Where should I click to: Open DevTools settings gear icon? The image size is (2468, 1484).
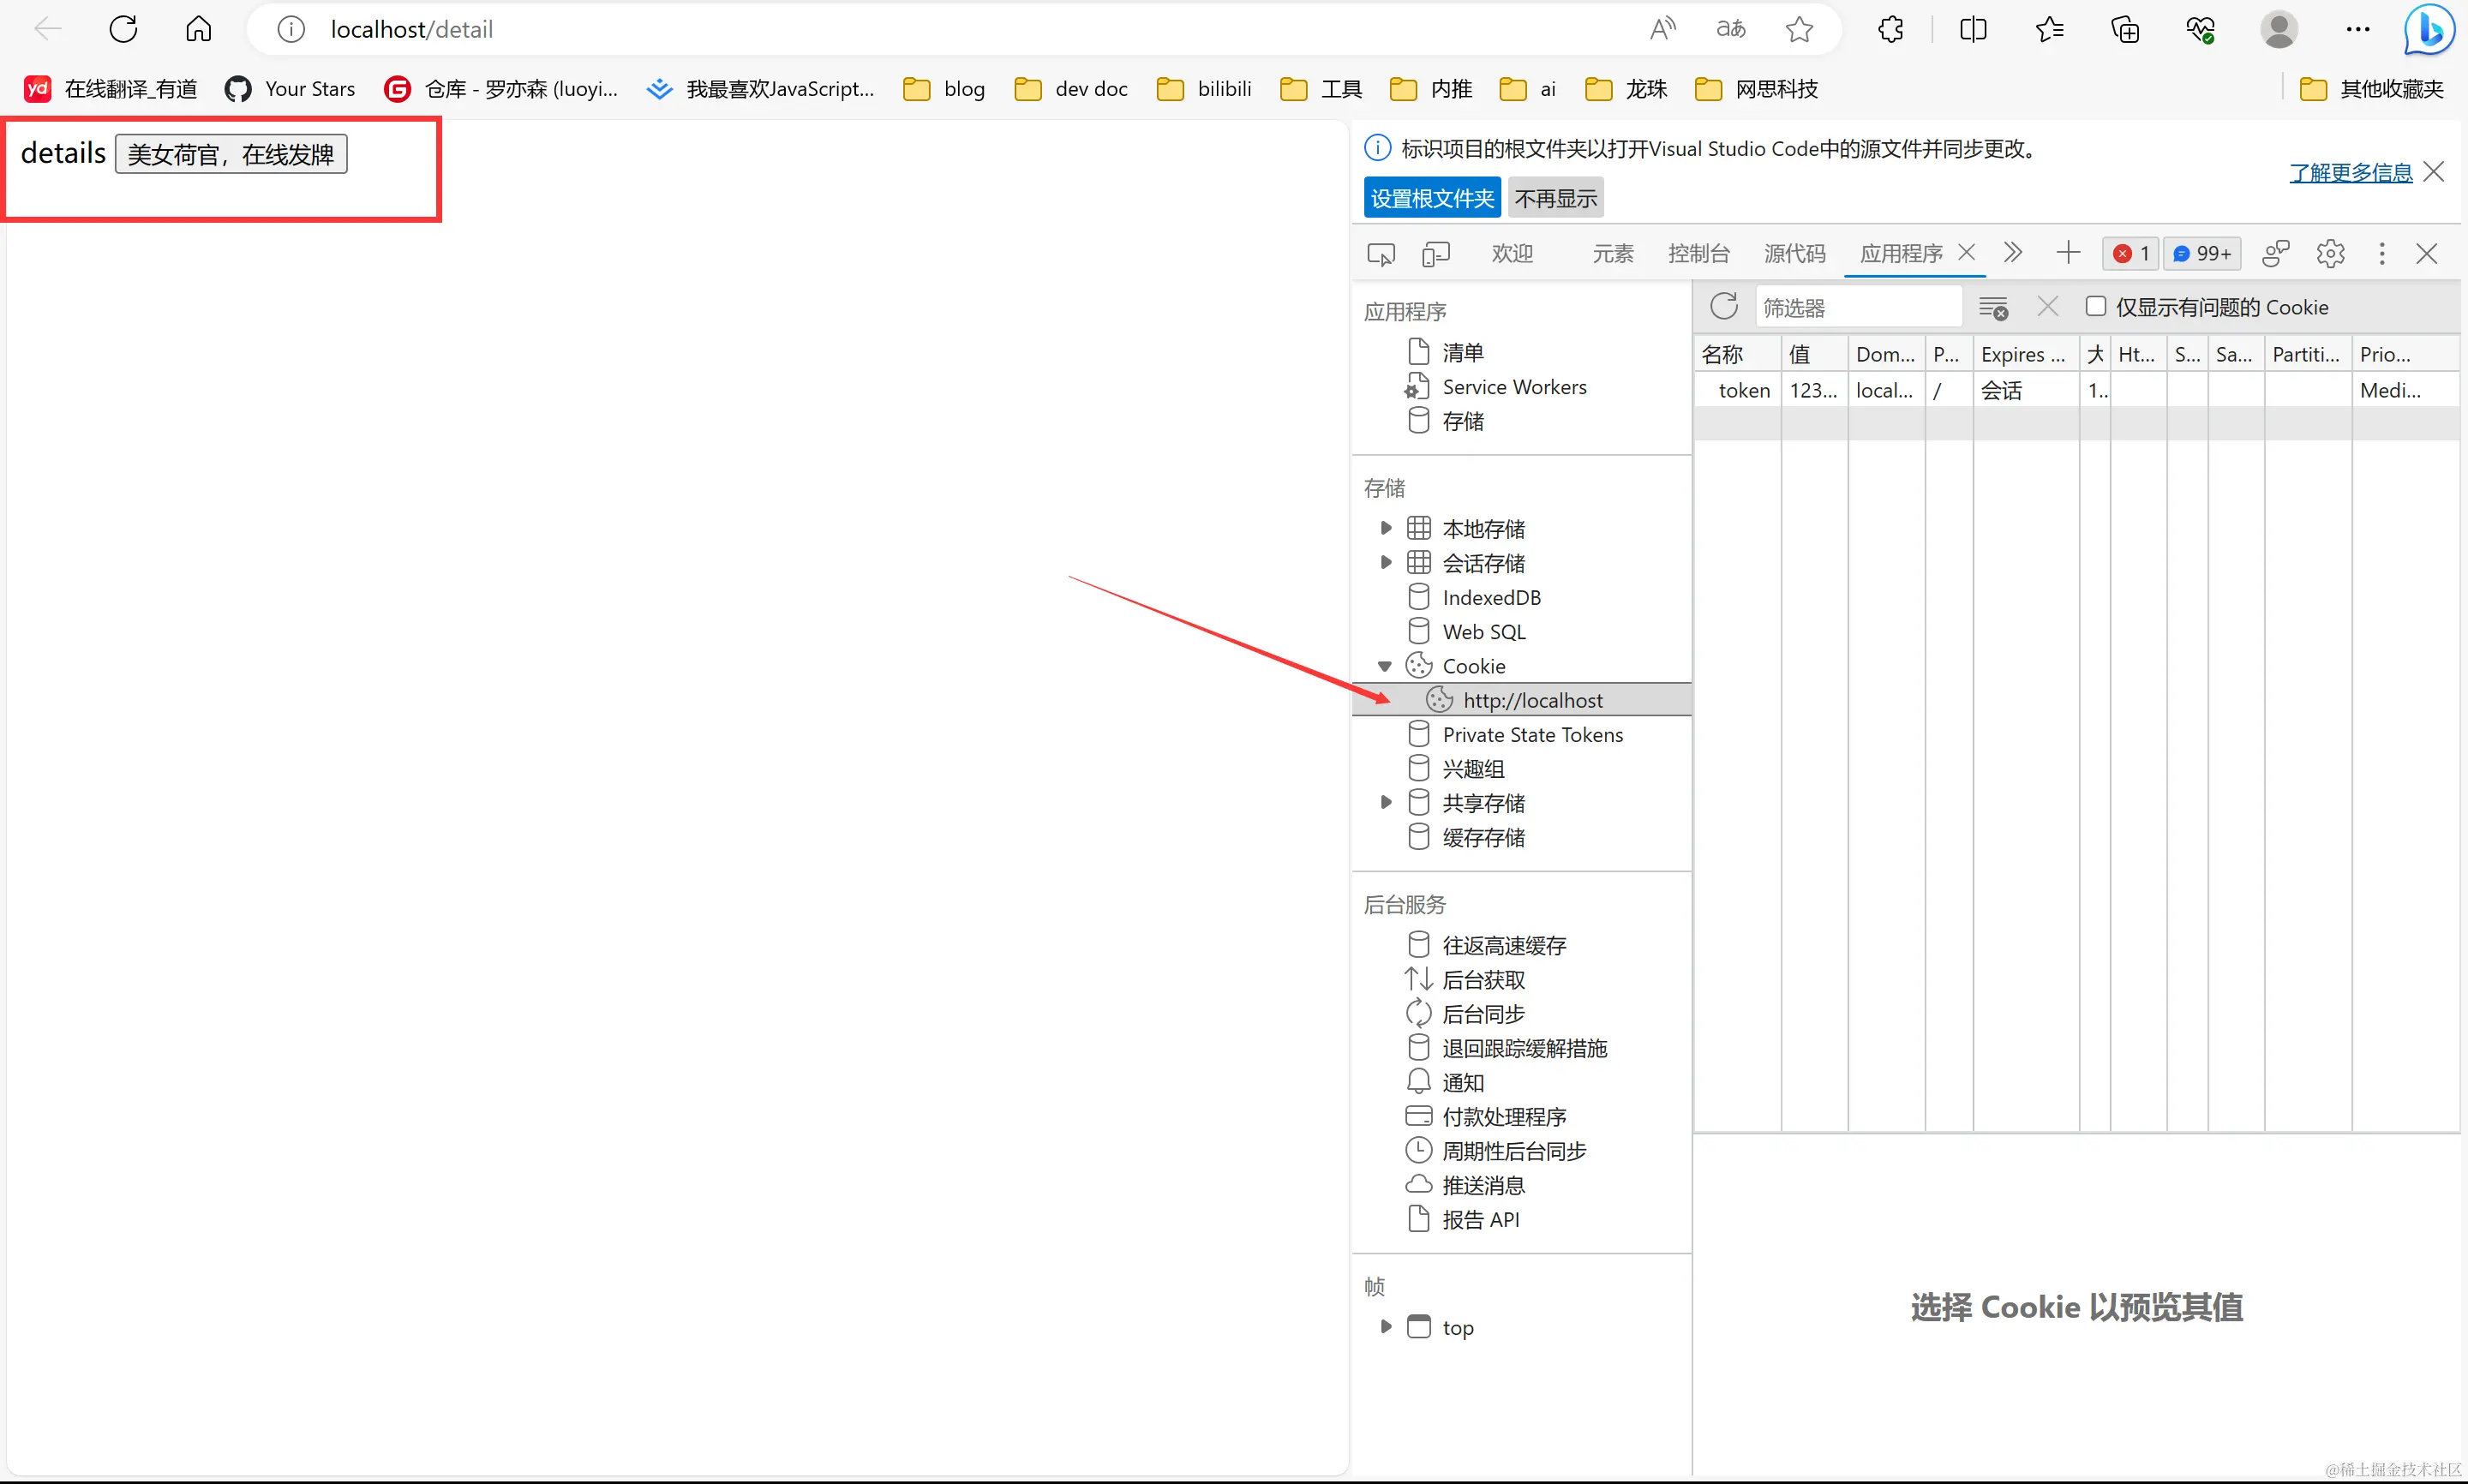(2329, 254)
